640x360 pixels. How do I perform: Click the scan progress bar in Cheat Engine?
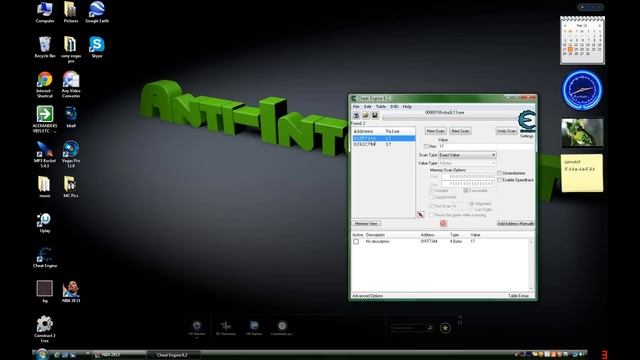click(449, 118)
